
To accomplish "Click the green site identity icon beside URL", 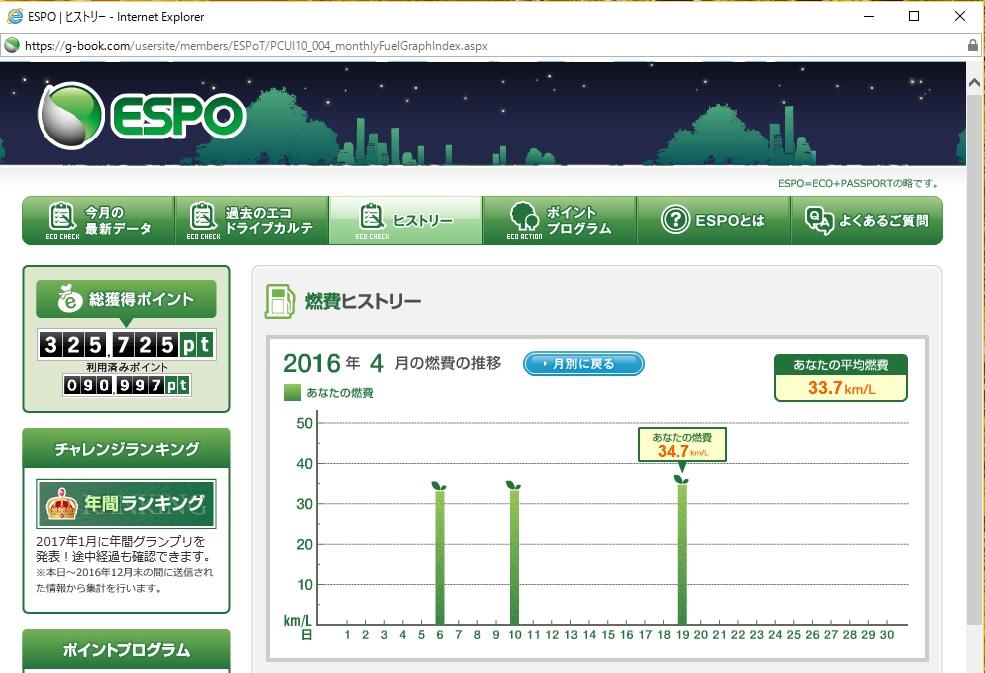I will click(x=11, y=45).
